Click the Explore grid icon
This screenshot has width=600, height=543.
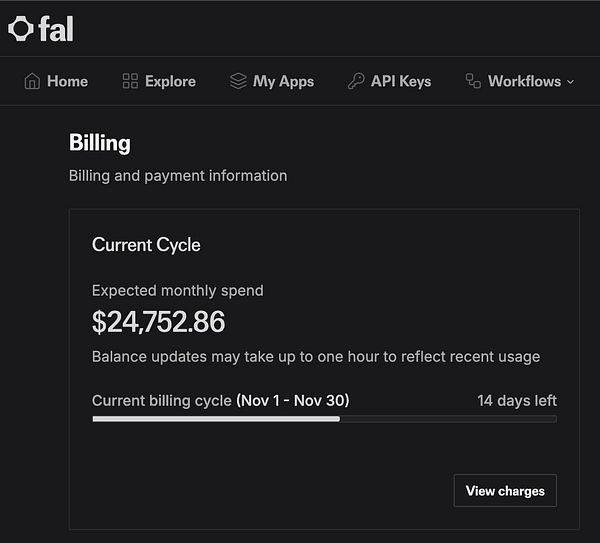tap(130, 81)
